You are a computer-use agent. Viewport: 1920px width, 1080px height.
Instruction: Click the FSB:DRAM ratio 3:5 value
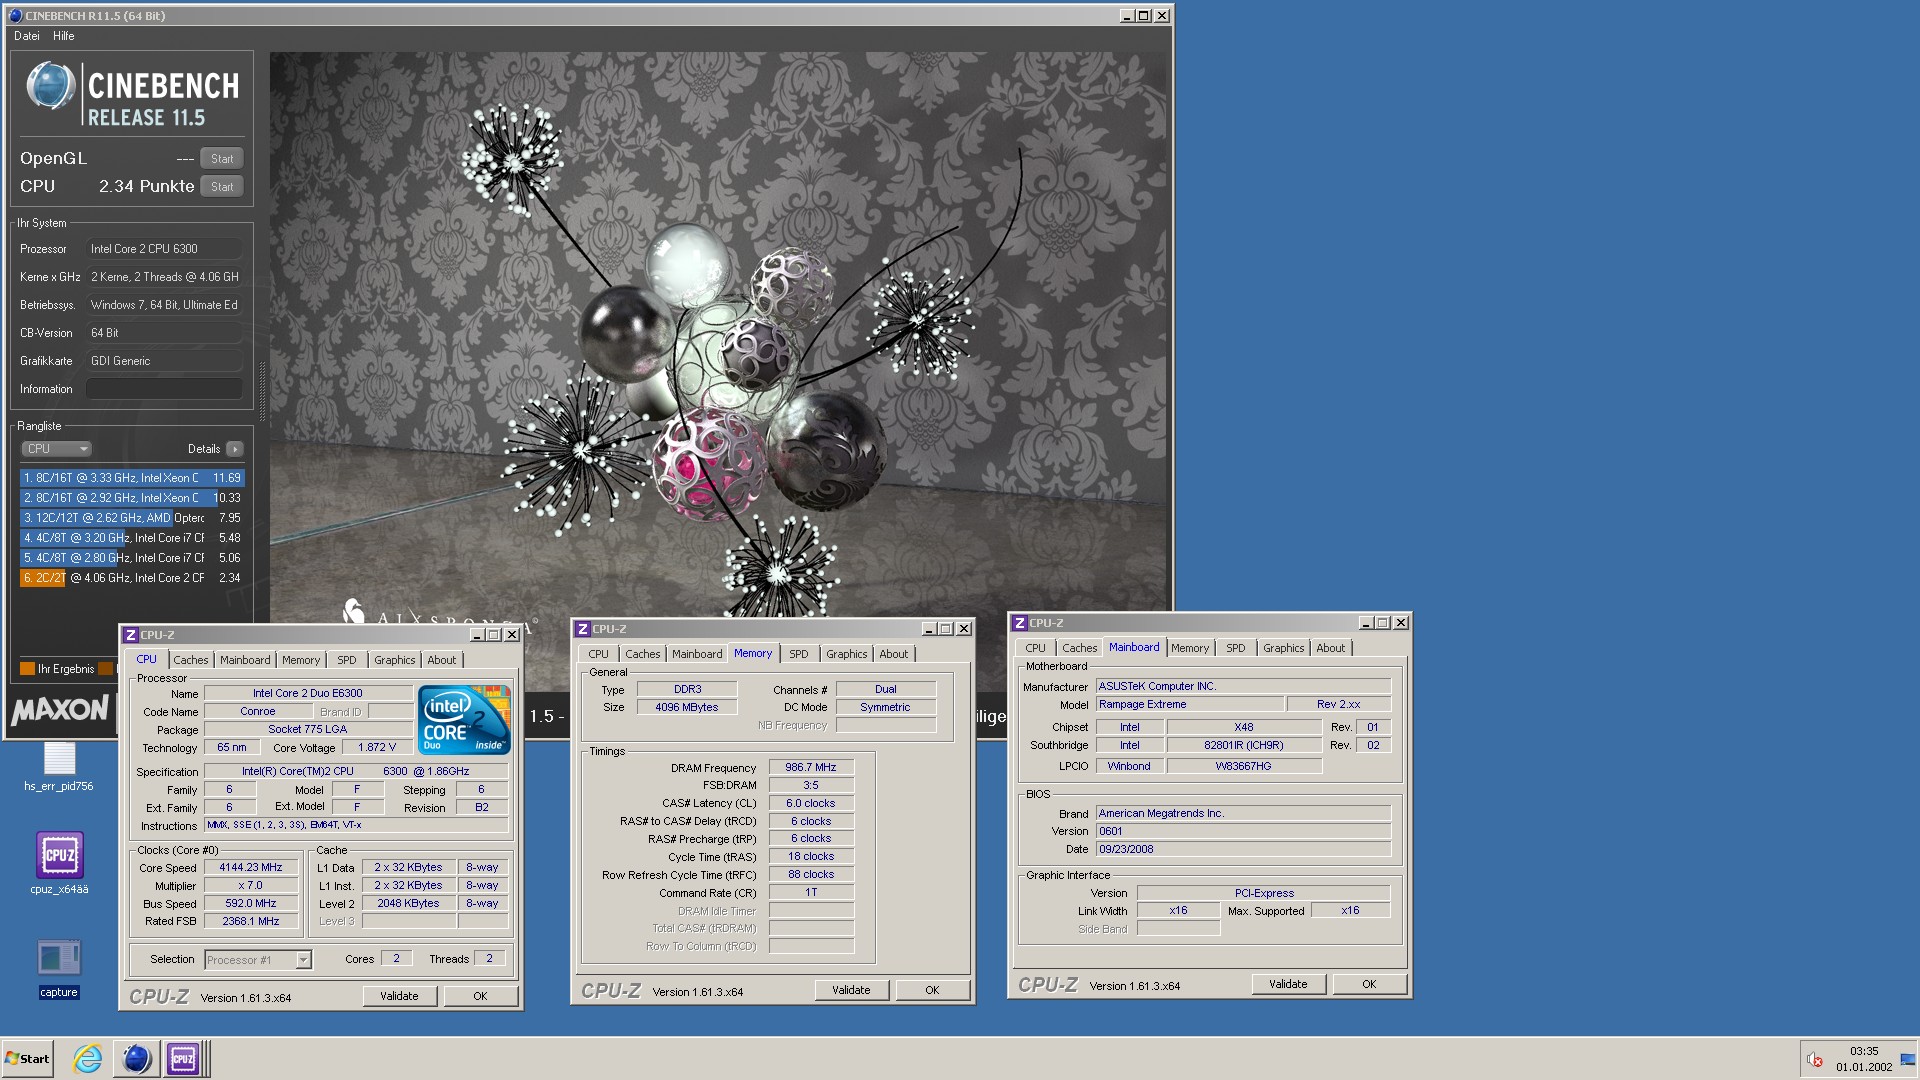pos(811,786)
